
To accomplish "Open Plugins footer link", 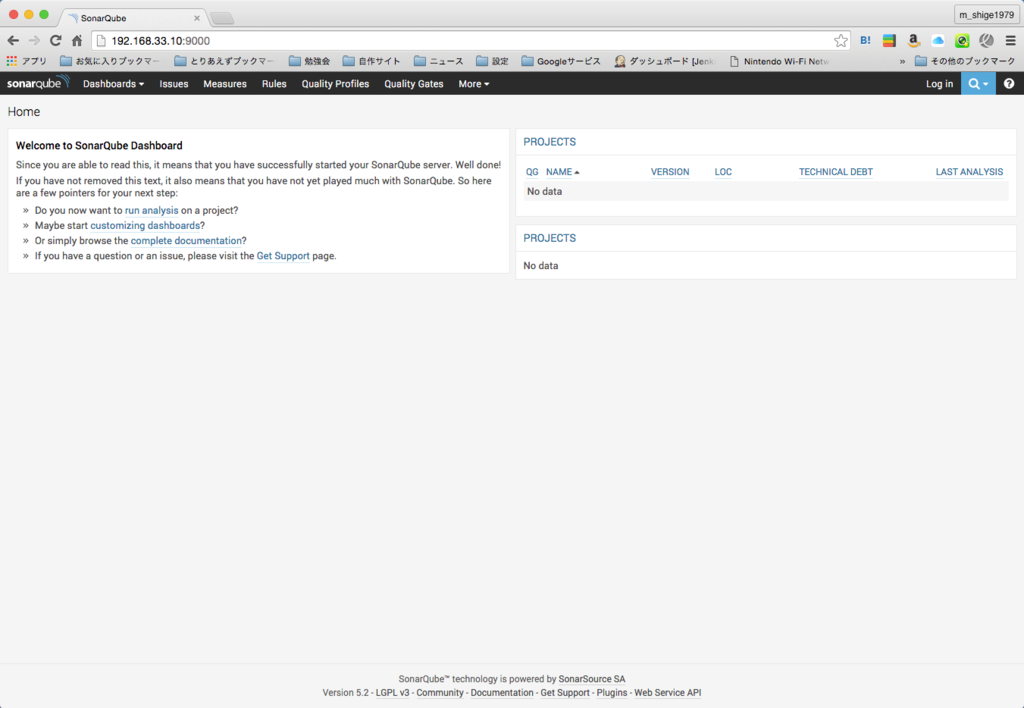I will pos(611,692).
